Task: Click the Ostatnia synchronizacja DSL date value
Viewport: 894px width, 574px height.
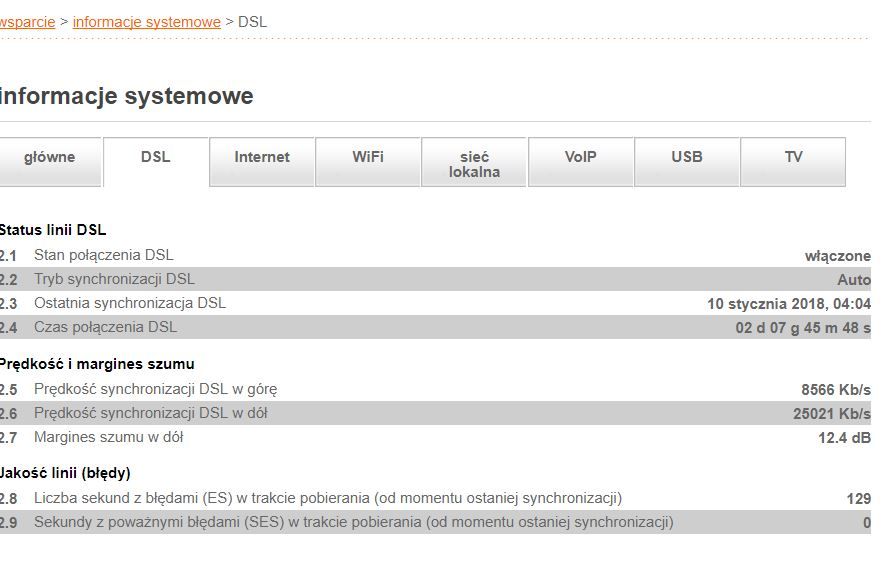Action: 788,304
